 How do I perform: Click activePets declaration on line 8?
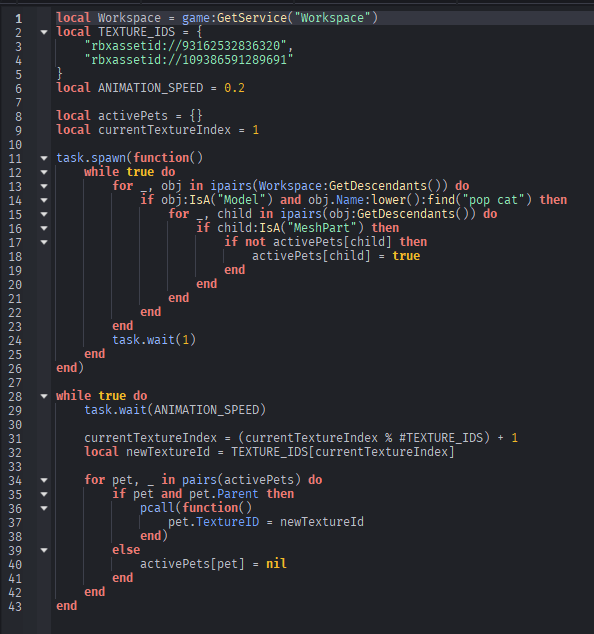pos(133,116)
